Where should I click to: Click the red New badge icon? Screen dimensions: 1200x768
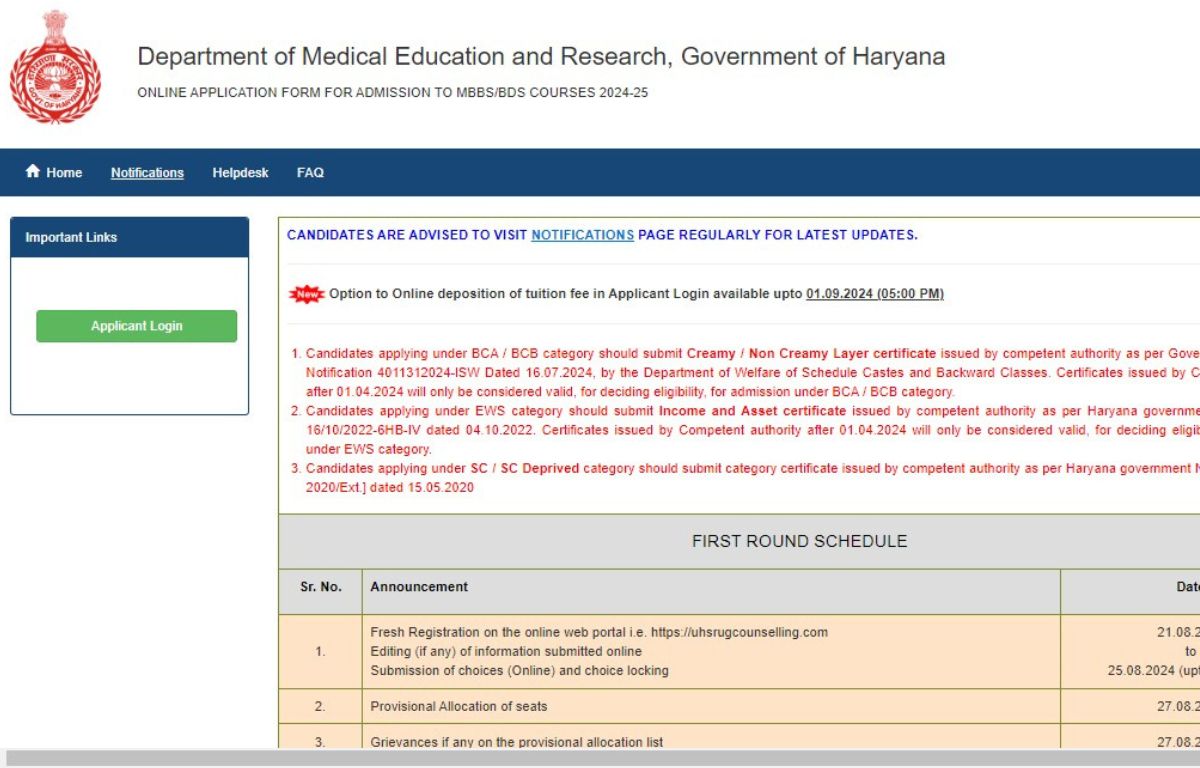point(307,294)
